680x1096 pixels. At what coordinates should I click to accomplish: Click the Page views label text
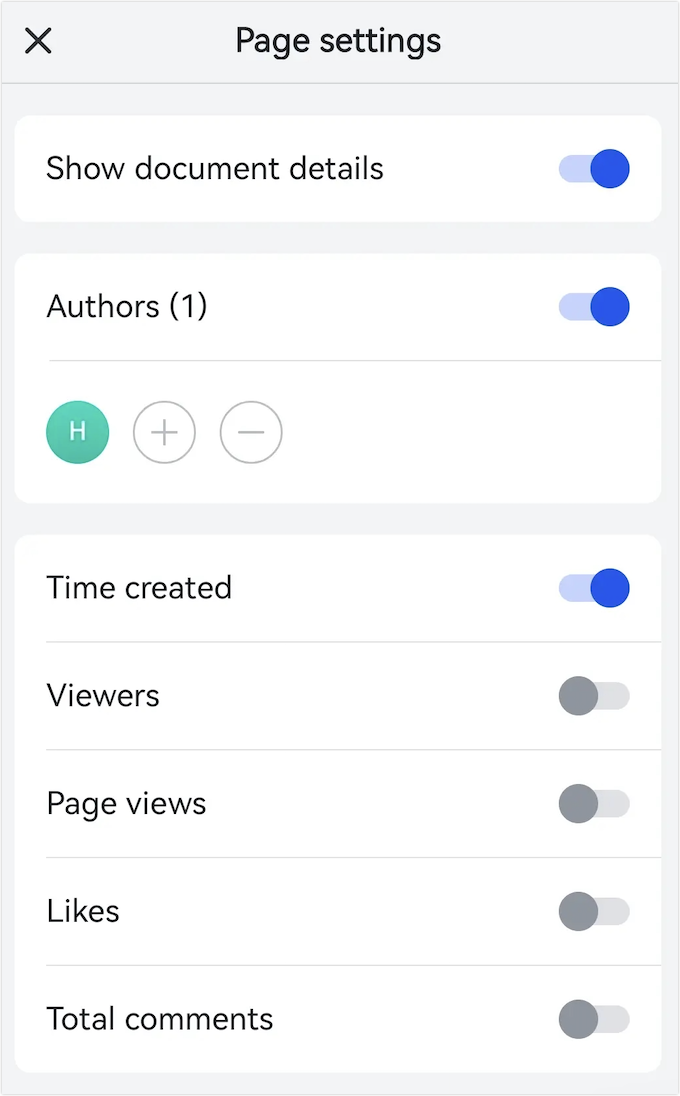pos(126,804)
